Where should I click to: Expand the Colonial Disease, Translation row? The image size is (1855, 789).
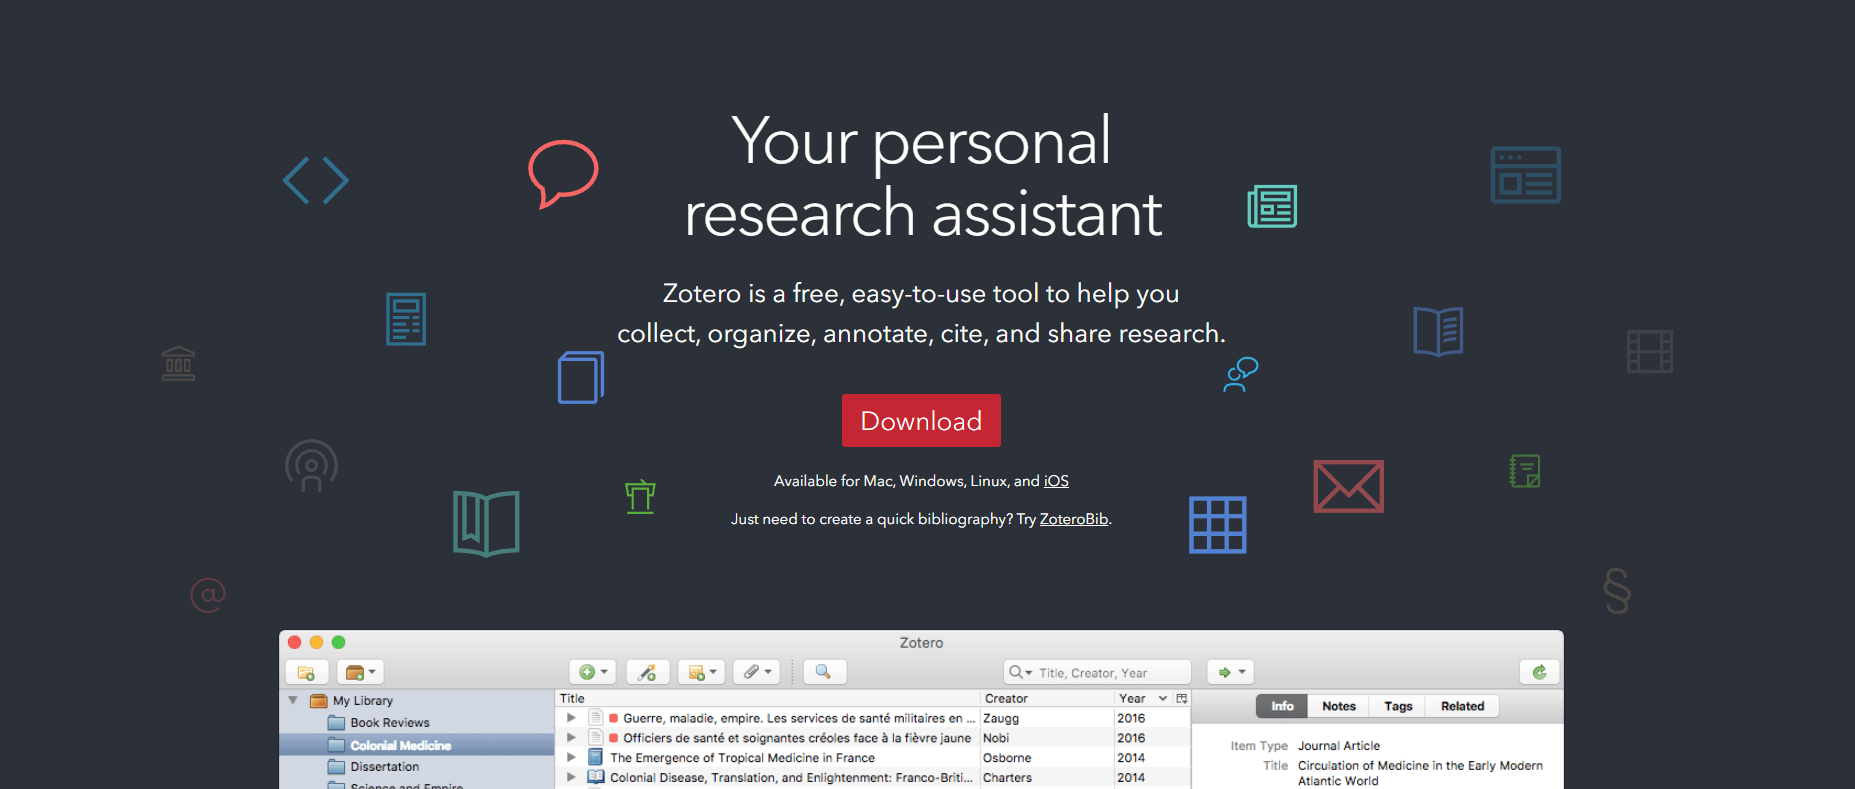point(571,777)
